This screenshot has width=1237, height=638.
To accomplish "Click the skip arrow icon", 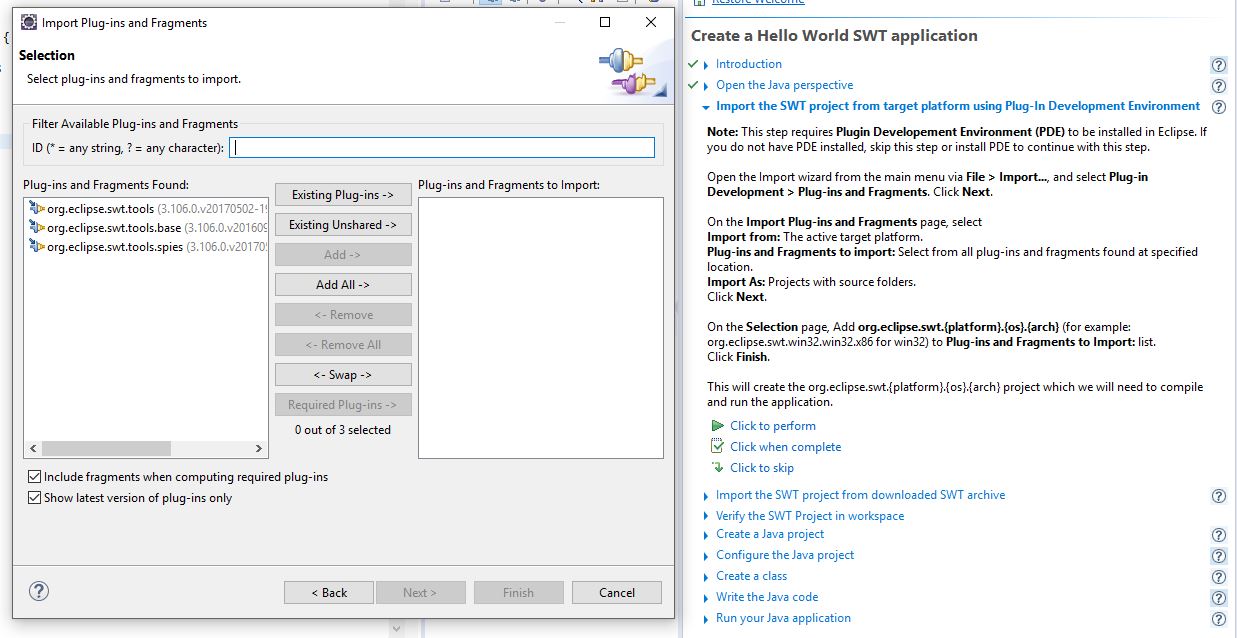I will point(717,468).
